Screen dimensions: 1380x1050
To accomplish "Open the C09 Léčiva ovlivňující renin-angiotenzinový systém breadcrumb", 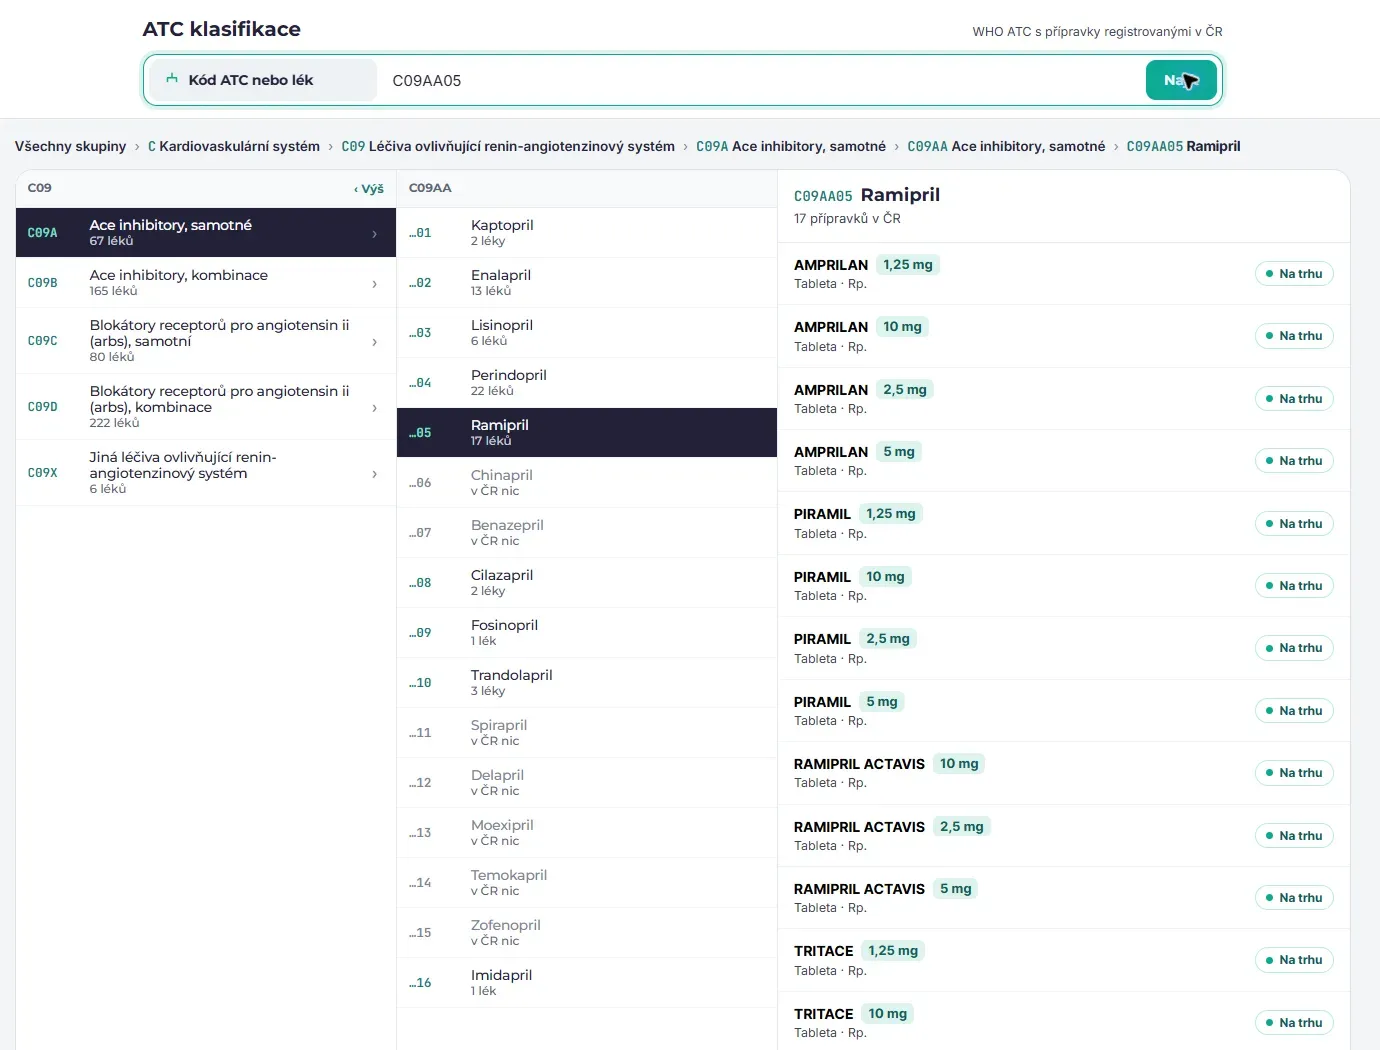I will click(508, 146).
